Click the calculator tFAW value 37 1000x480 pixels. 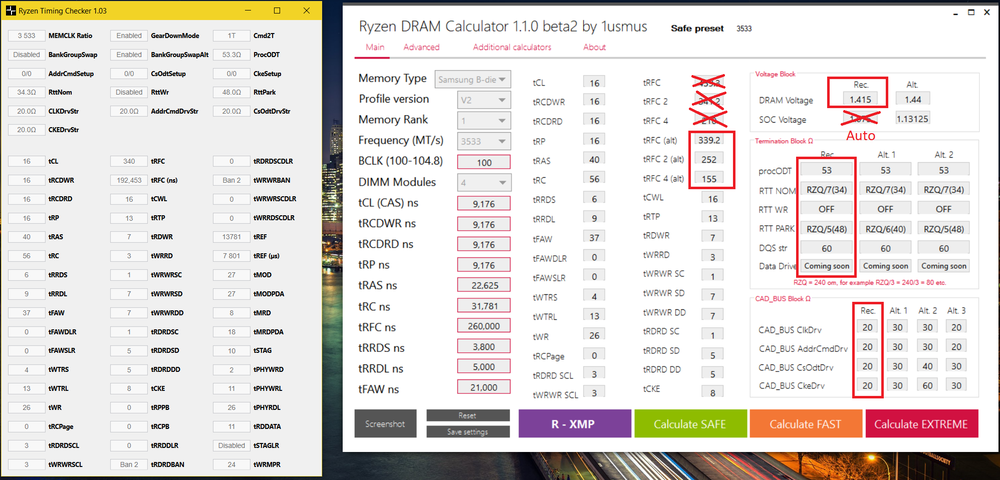click(594, 238)
